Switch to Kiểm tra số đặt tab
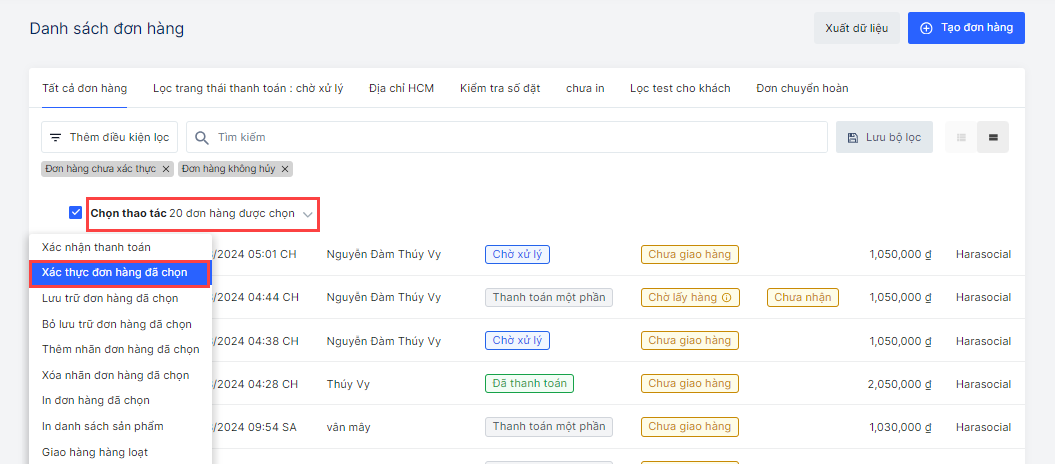Image resolution: width=1055 pixels, height=464 pixels. pos(500,88)
